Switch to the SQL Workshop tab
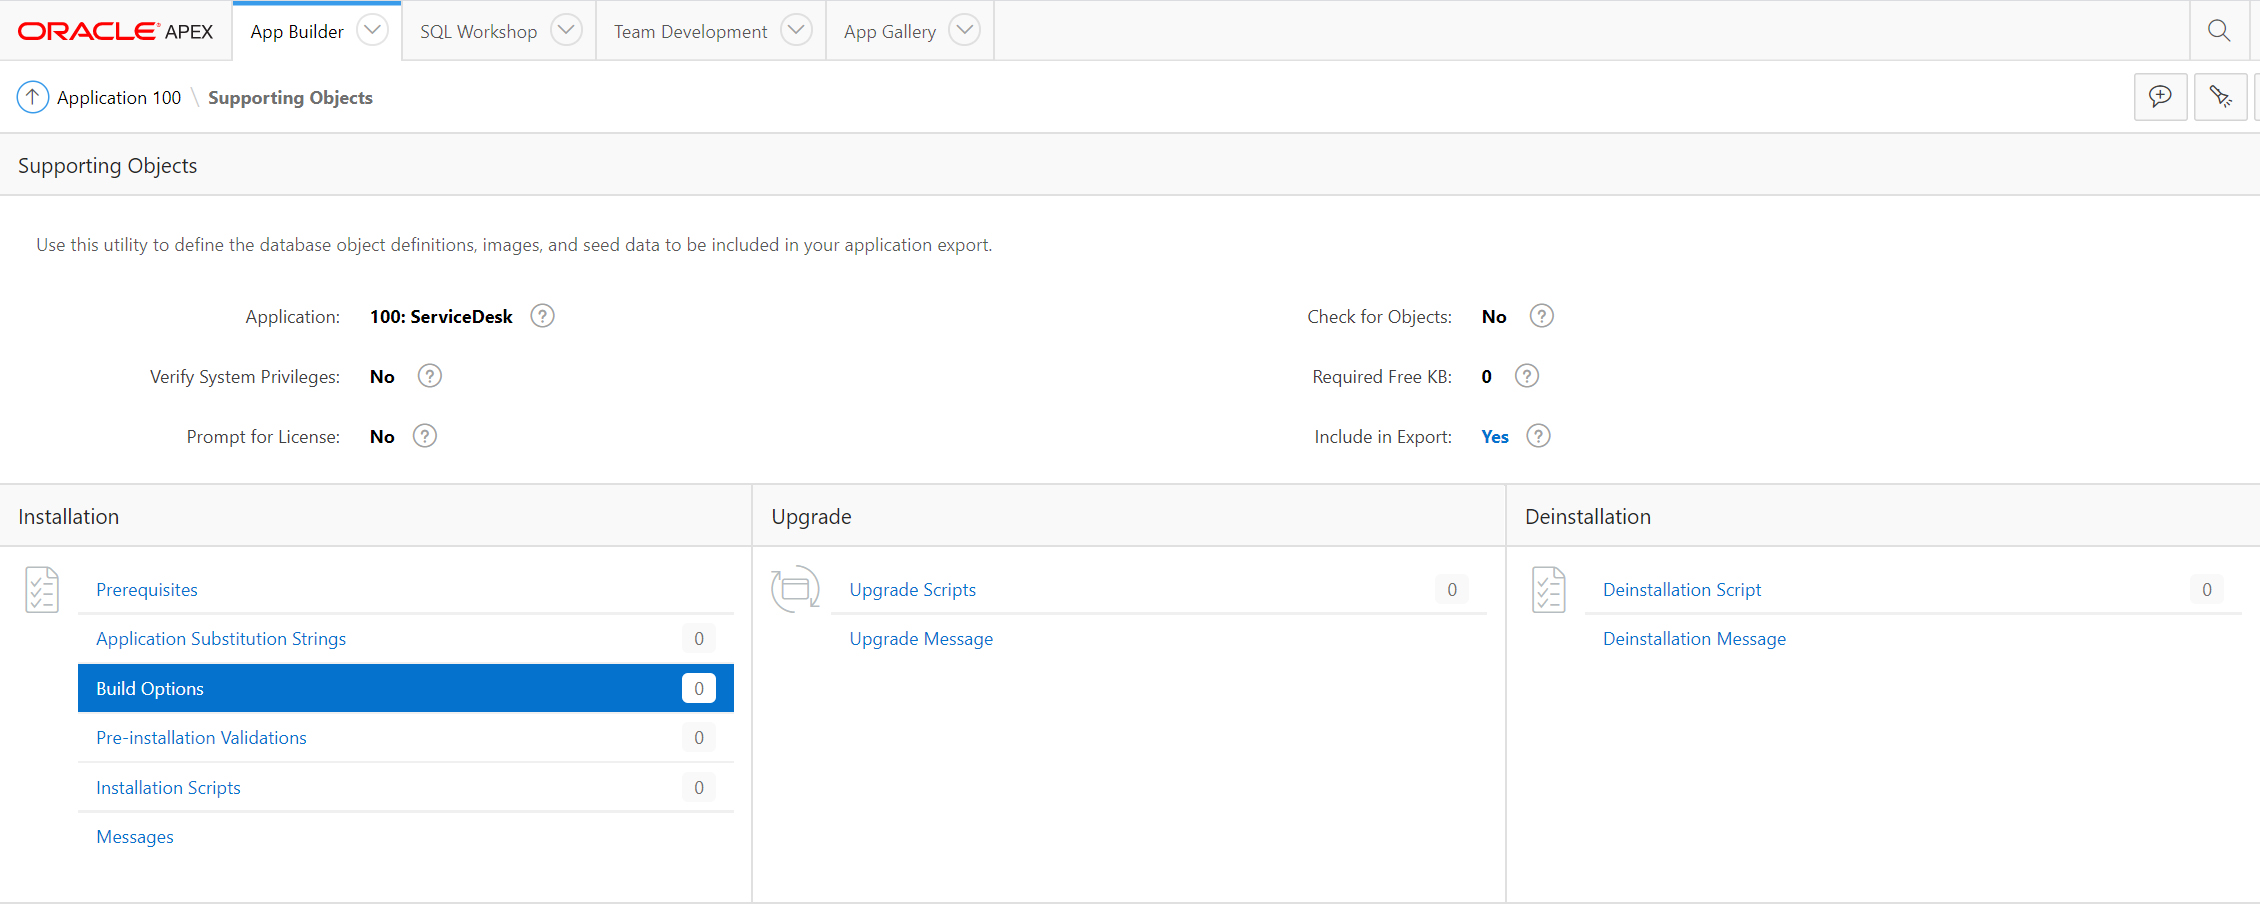Screen dimensions: 2260x912 click(478, 32)
